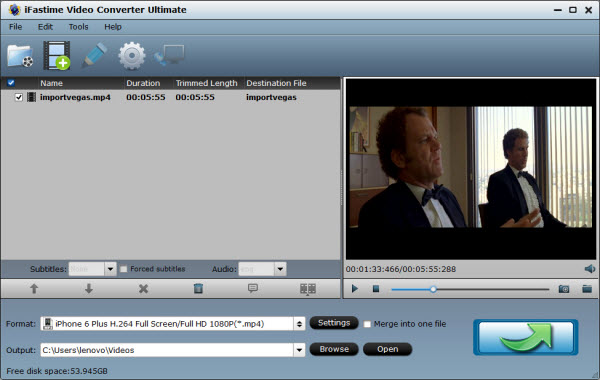600x380 pixels.
Task: Open the Format profile dropdown arrow
Action: coord(299,324)
